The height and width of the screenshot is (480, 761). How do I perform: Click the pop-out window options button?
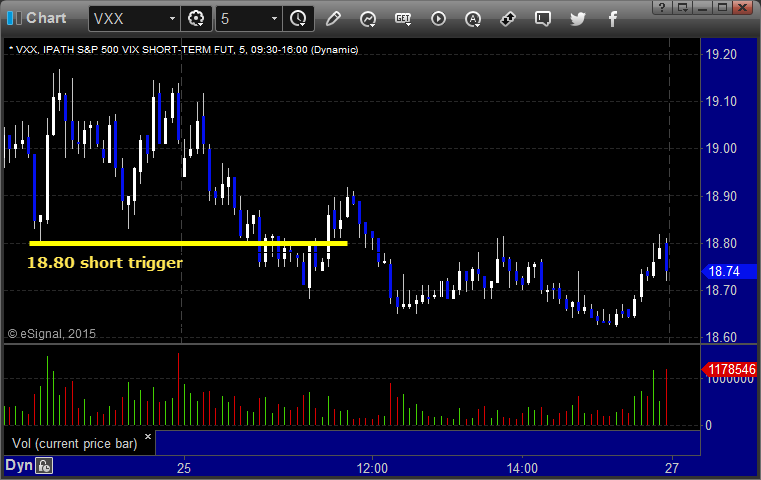pos(682,7)
